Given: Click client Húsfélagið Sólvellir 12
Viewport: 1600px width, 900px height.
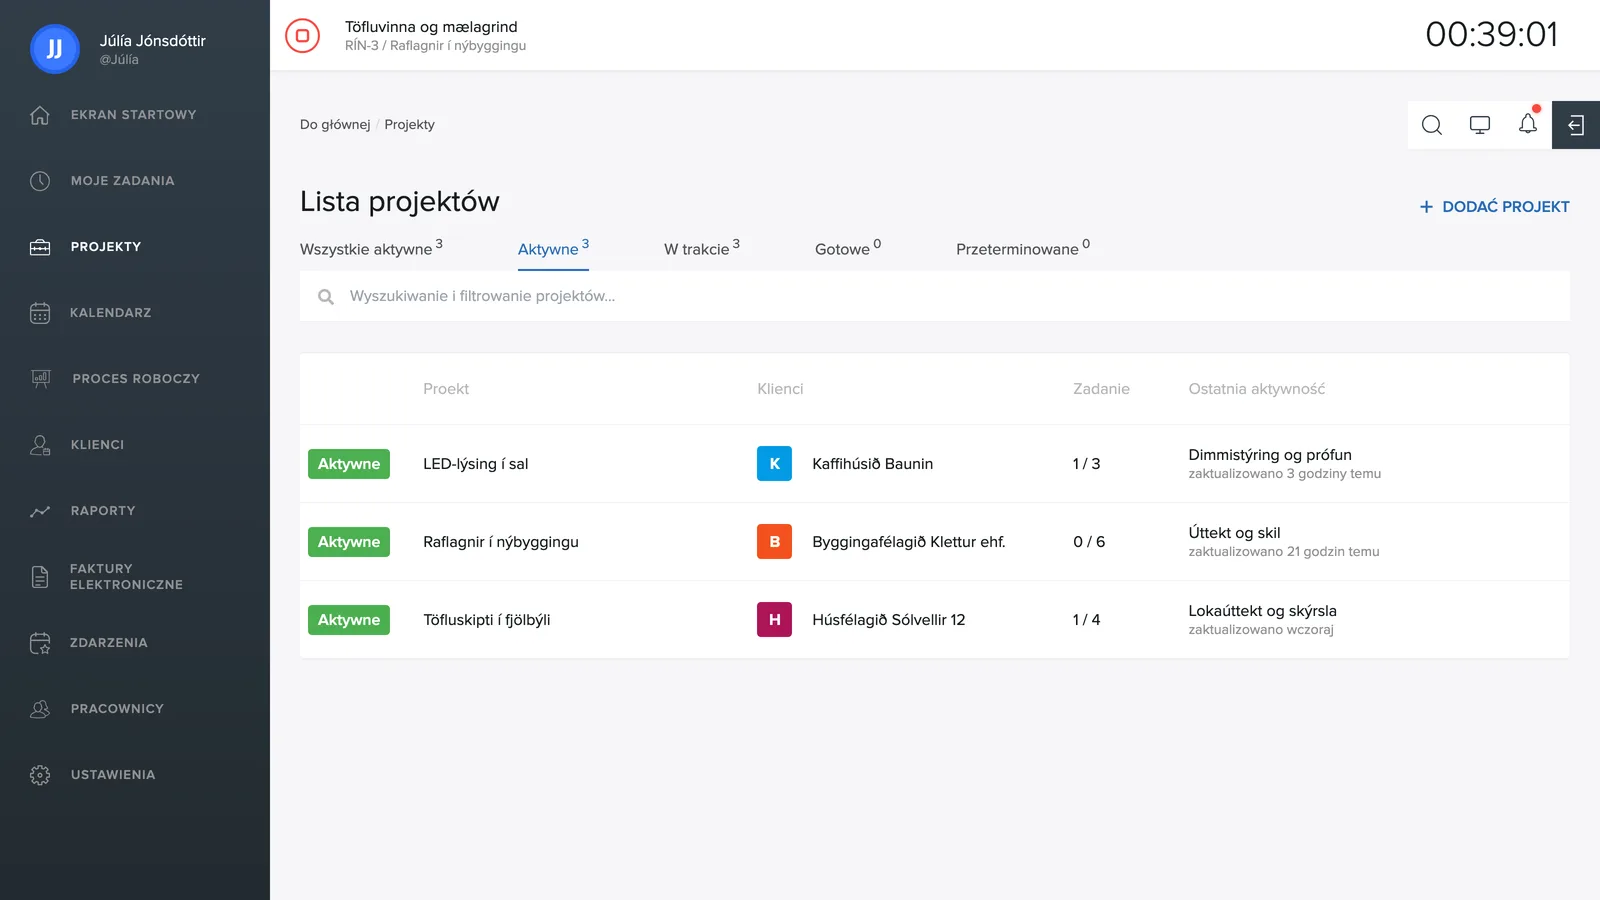Looking at the screenshot, I should (x=889, y=620).
